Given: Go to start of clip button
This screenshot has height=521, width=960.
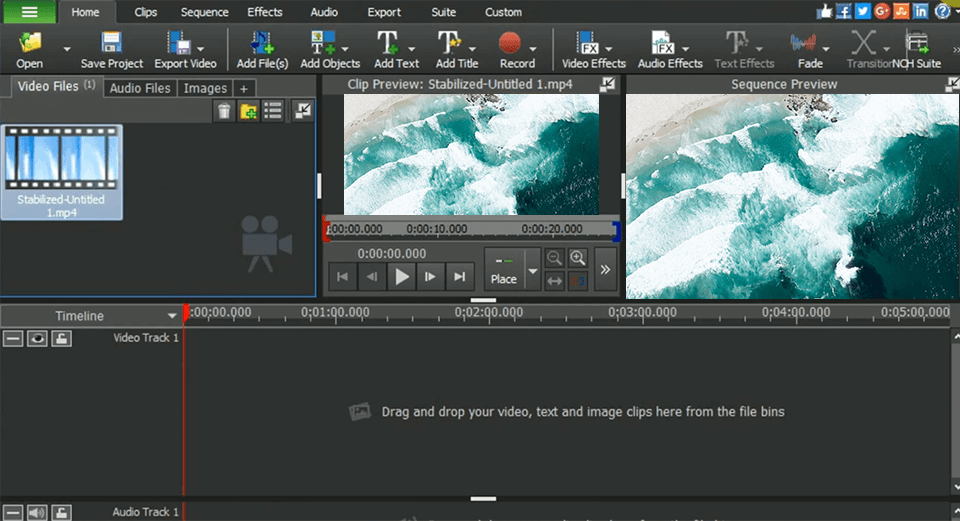Looking at the screenshot, I should pos(342,277).
